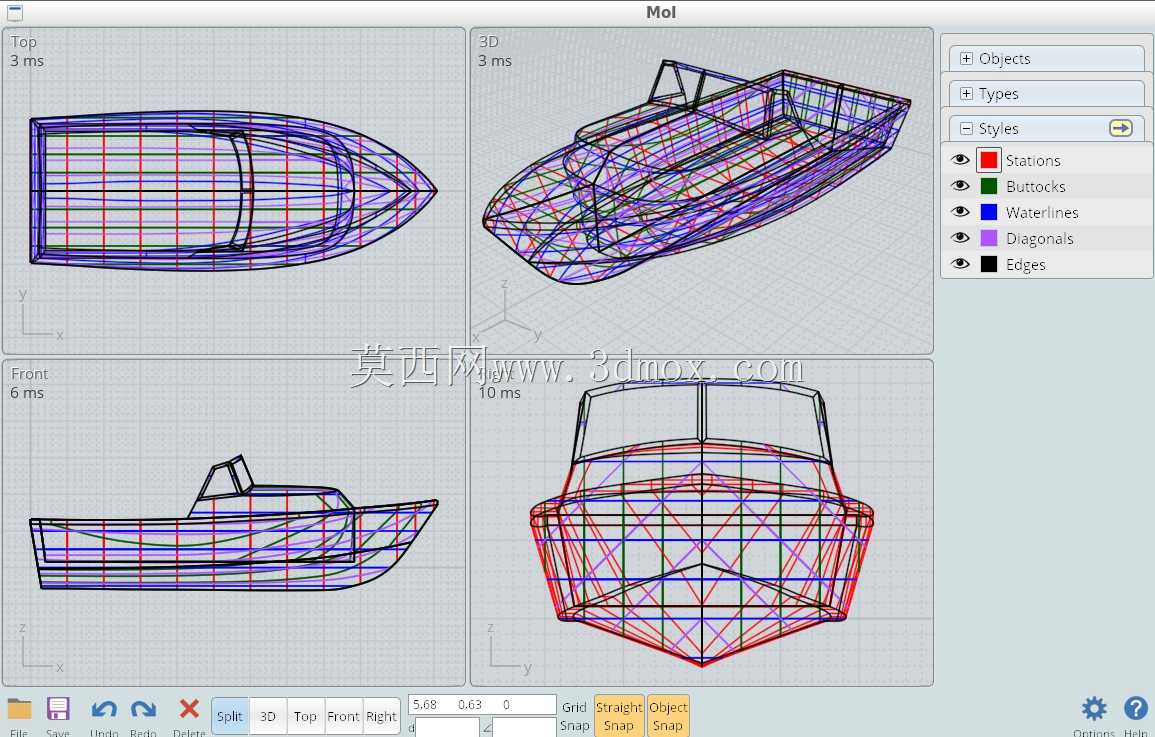Viewport: 1155px width, 737px height.
Task: Select the Waterlines style name
Action: [x=1042, y=213]
